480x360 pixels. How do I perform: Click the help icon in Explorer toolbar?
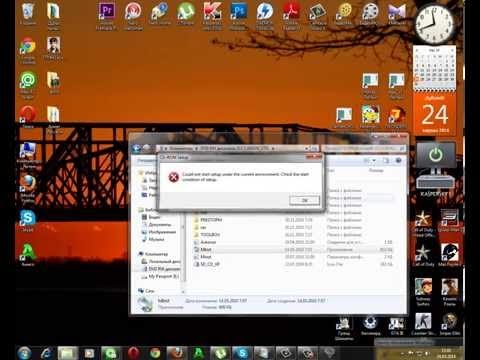click(x=398, y=161)
